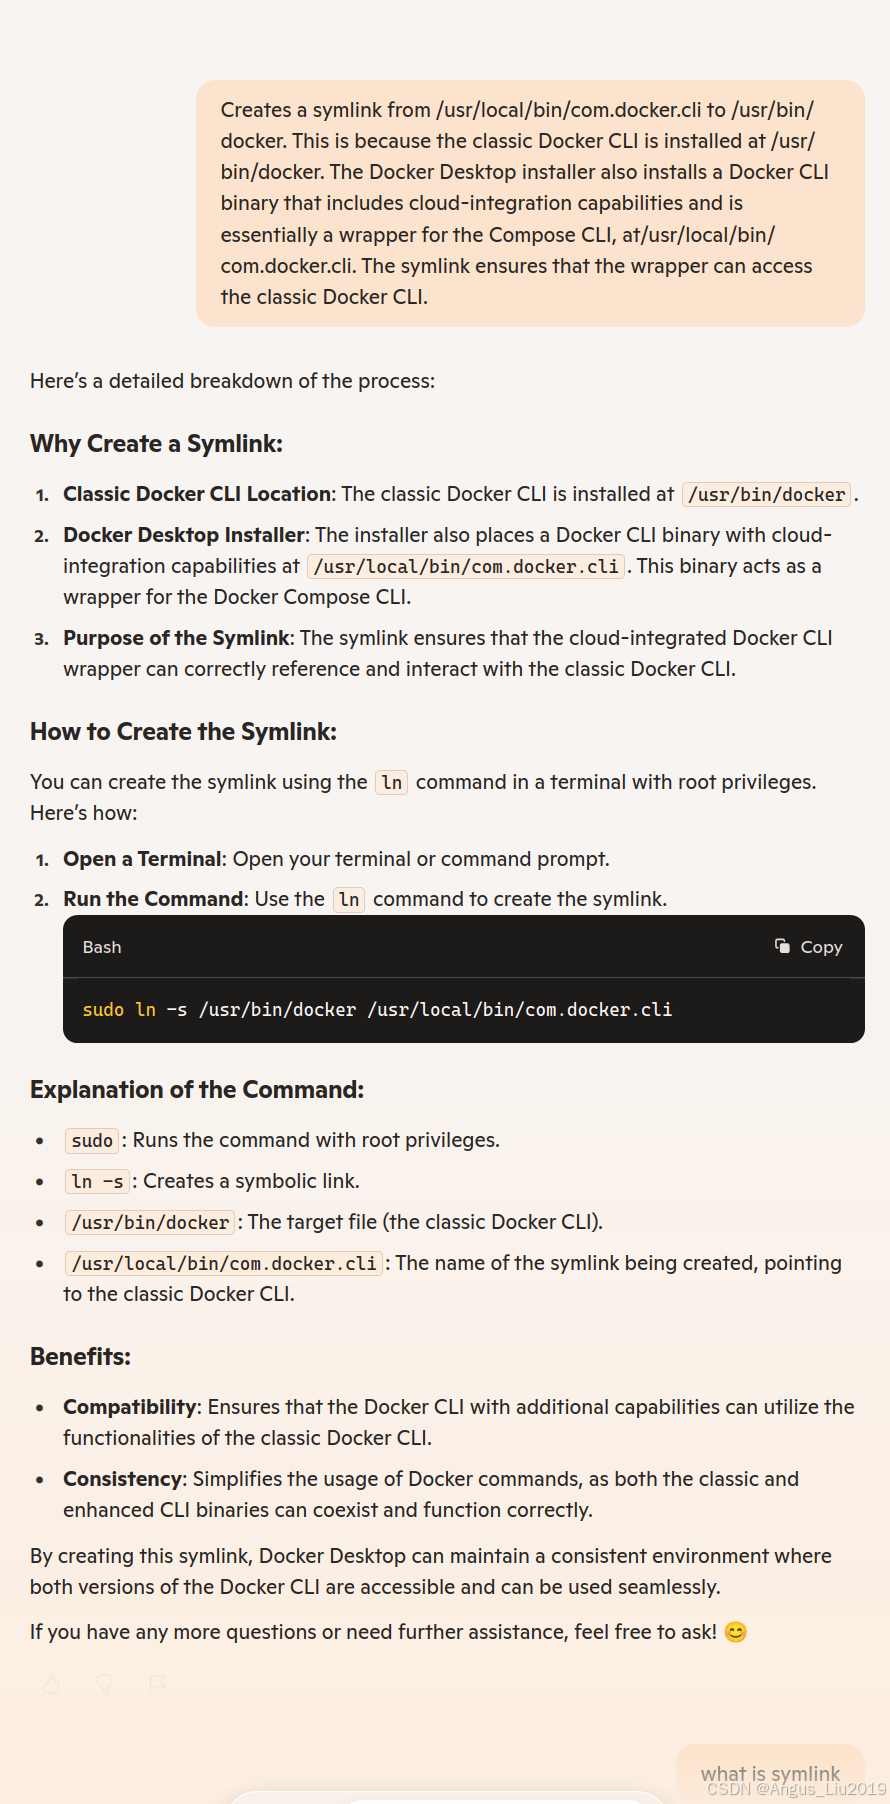890x1804 pixels.
Task: Click the /usr/bin/docker code chip under Why Create a Symlink
Action: (x=765, y=494)
